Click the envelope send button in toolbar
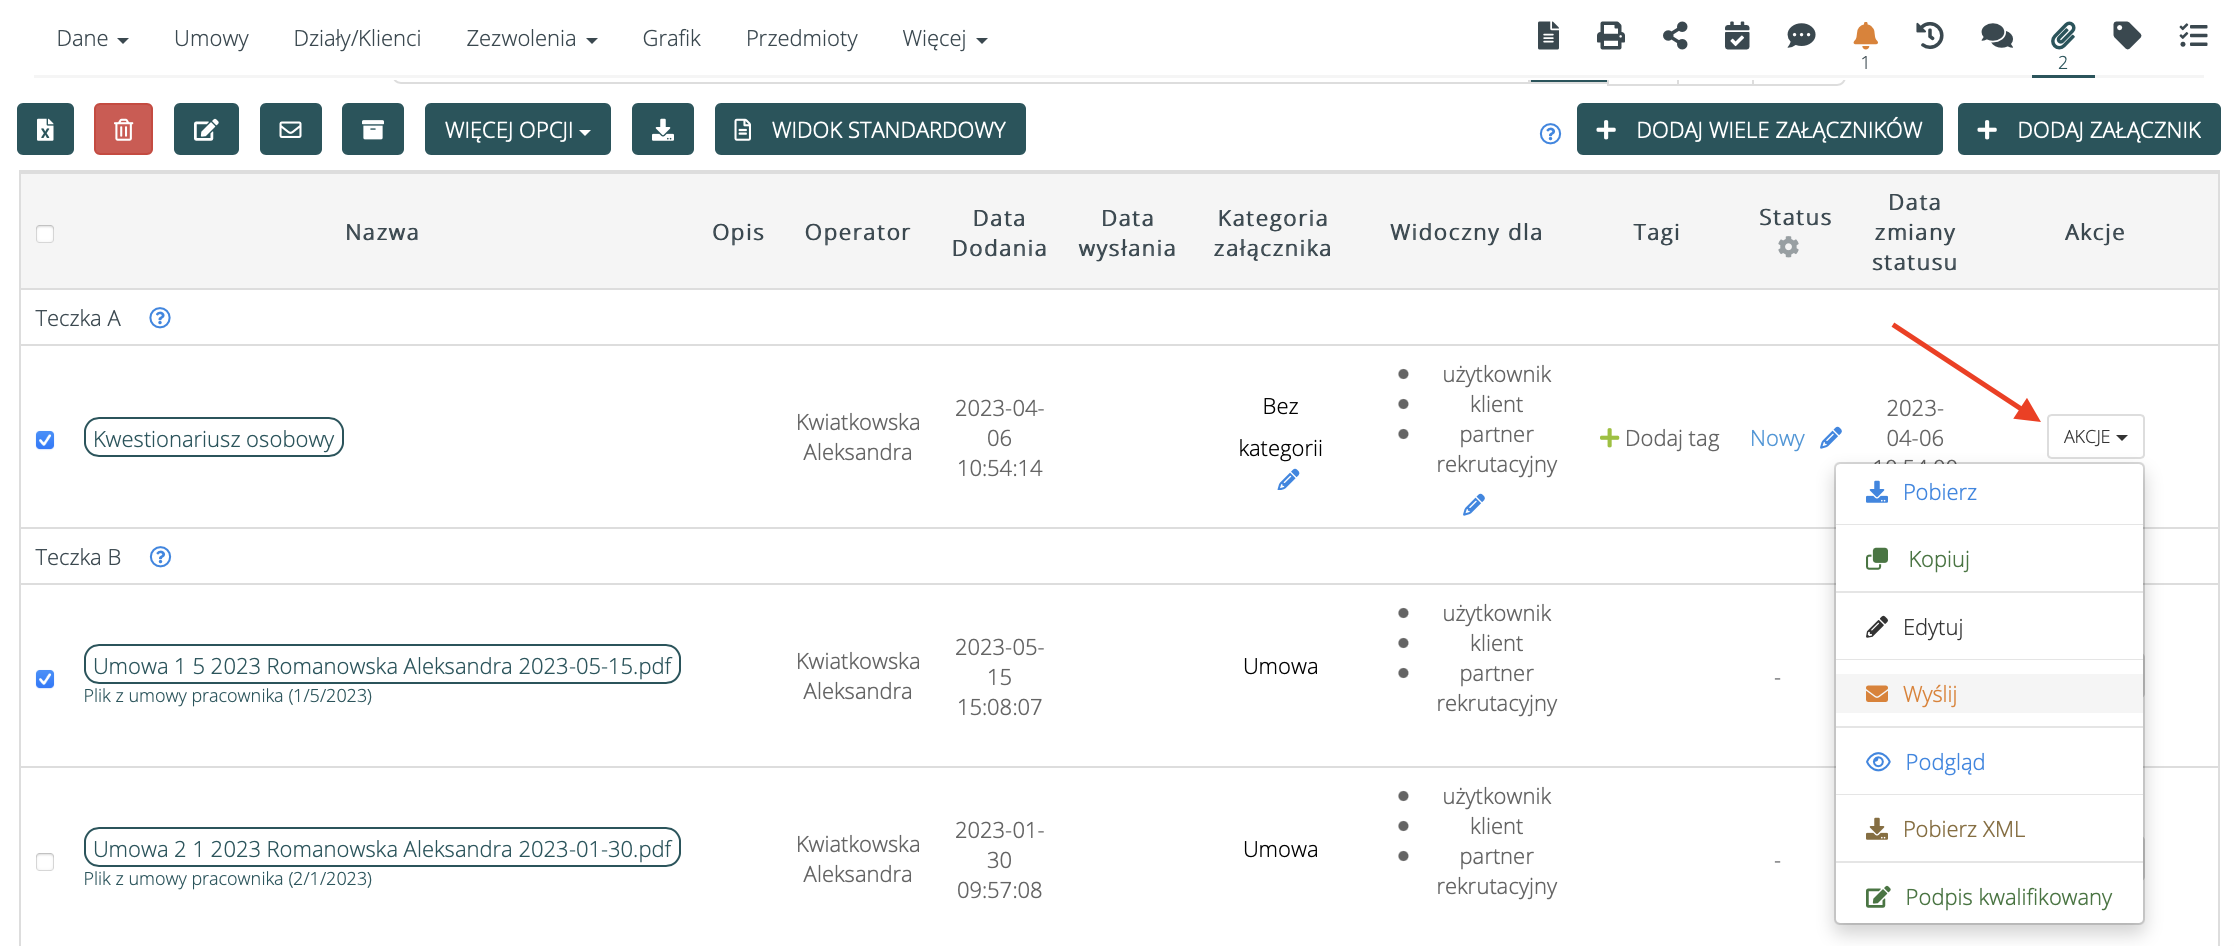 point(290,130)
